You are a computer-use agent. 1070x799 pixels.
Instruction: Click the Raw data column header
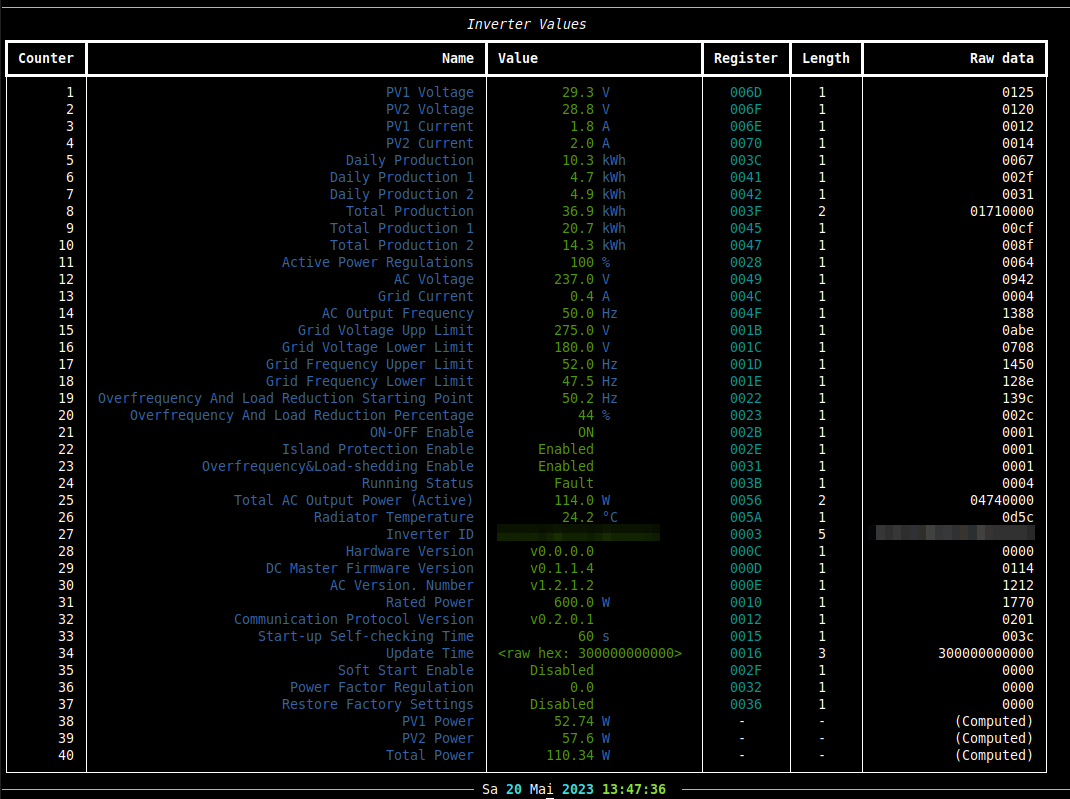[x=1001, y=59]
